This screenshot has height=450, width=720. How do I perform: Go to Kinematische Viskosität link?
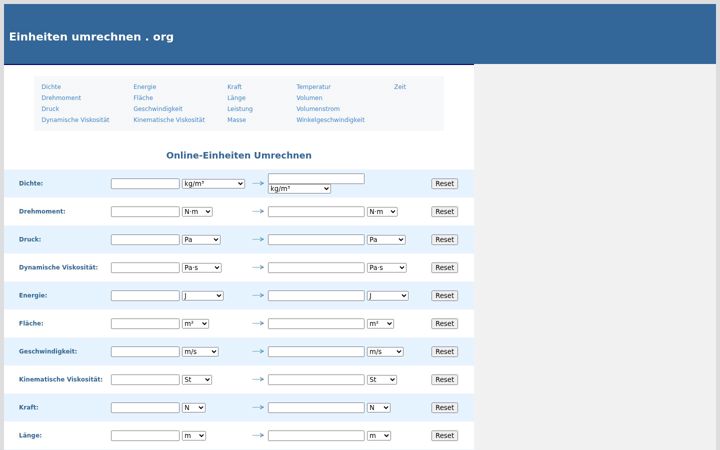pos(169,120)
